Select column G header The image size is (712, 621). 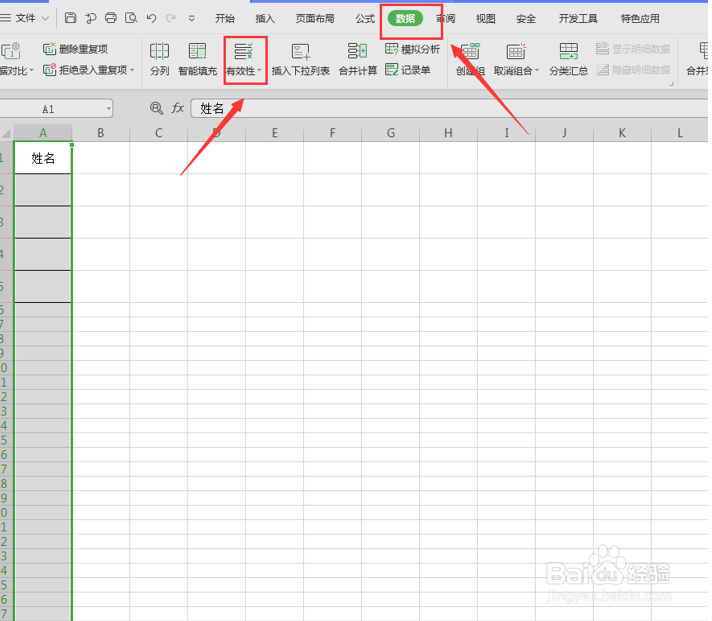[391, 133]
